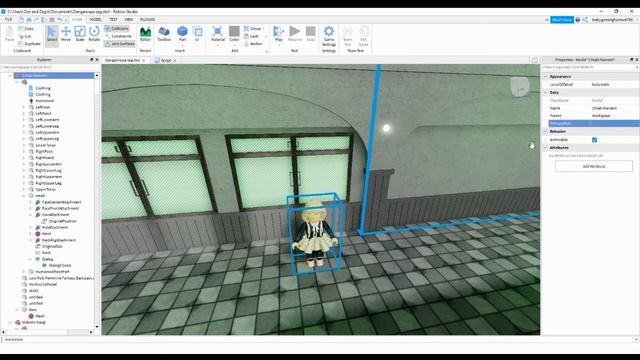Click Cut in Clipboard group
Viewport: 640px width, 360px height.
[25, 36]
